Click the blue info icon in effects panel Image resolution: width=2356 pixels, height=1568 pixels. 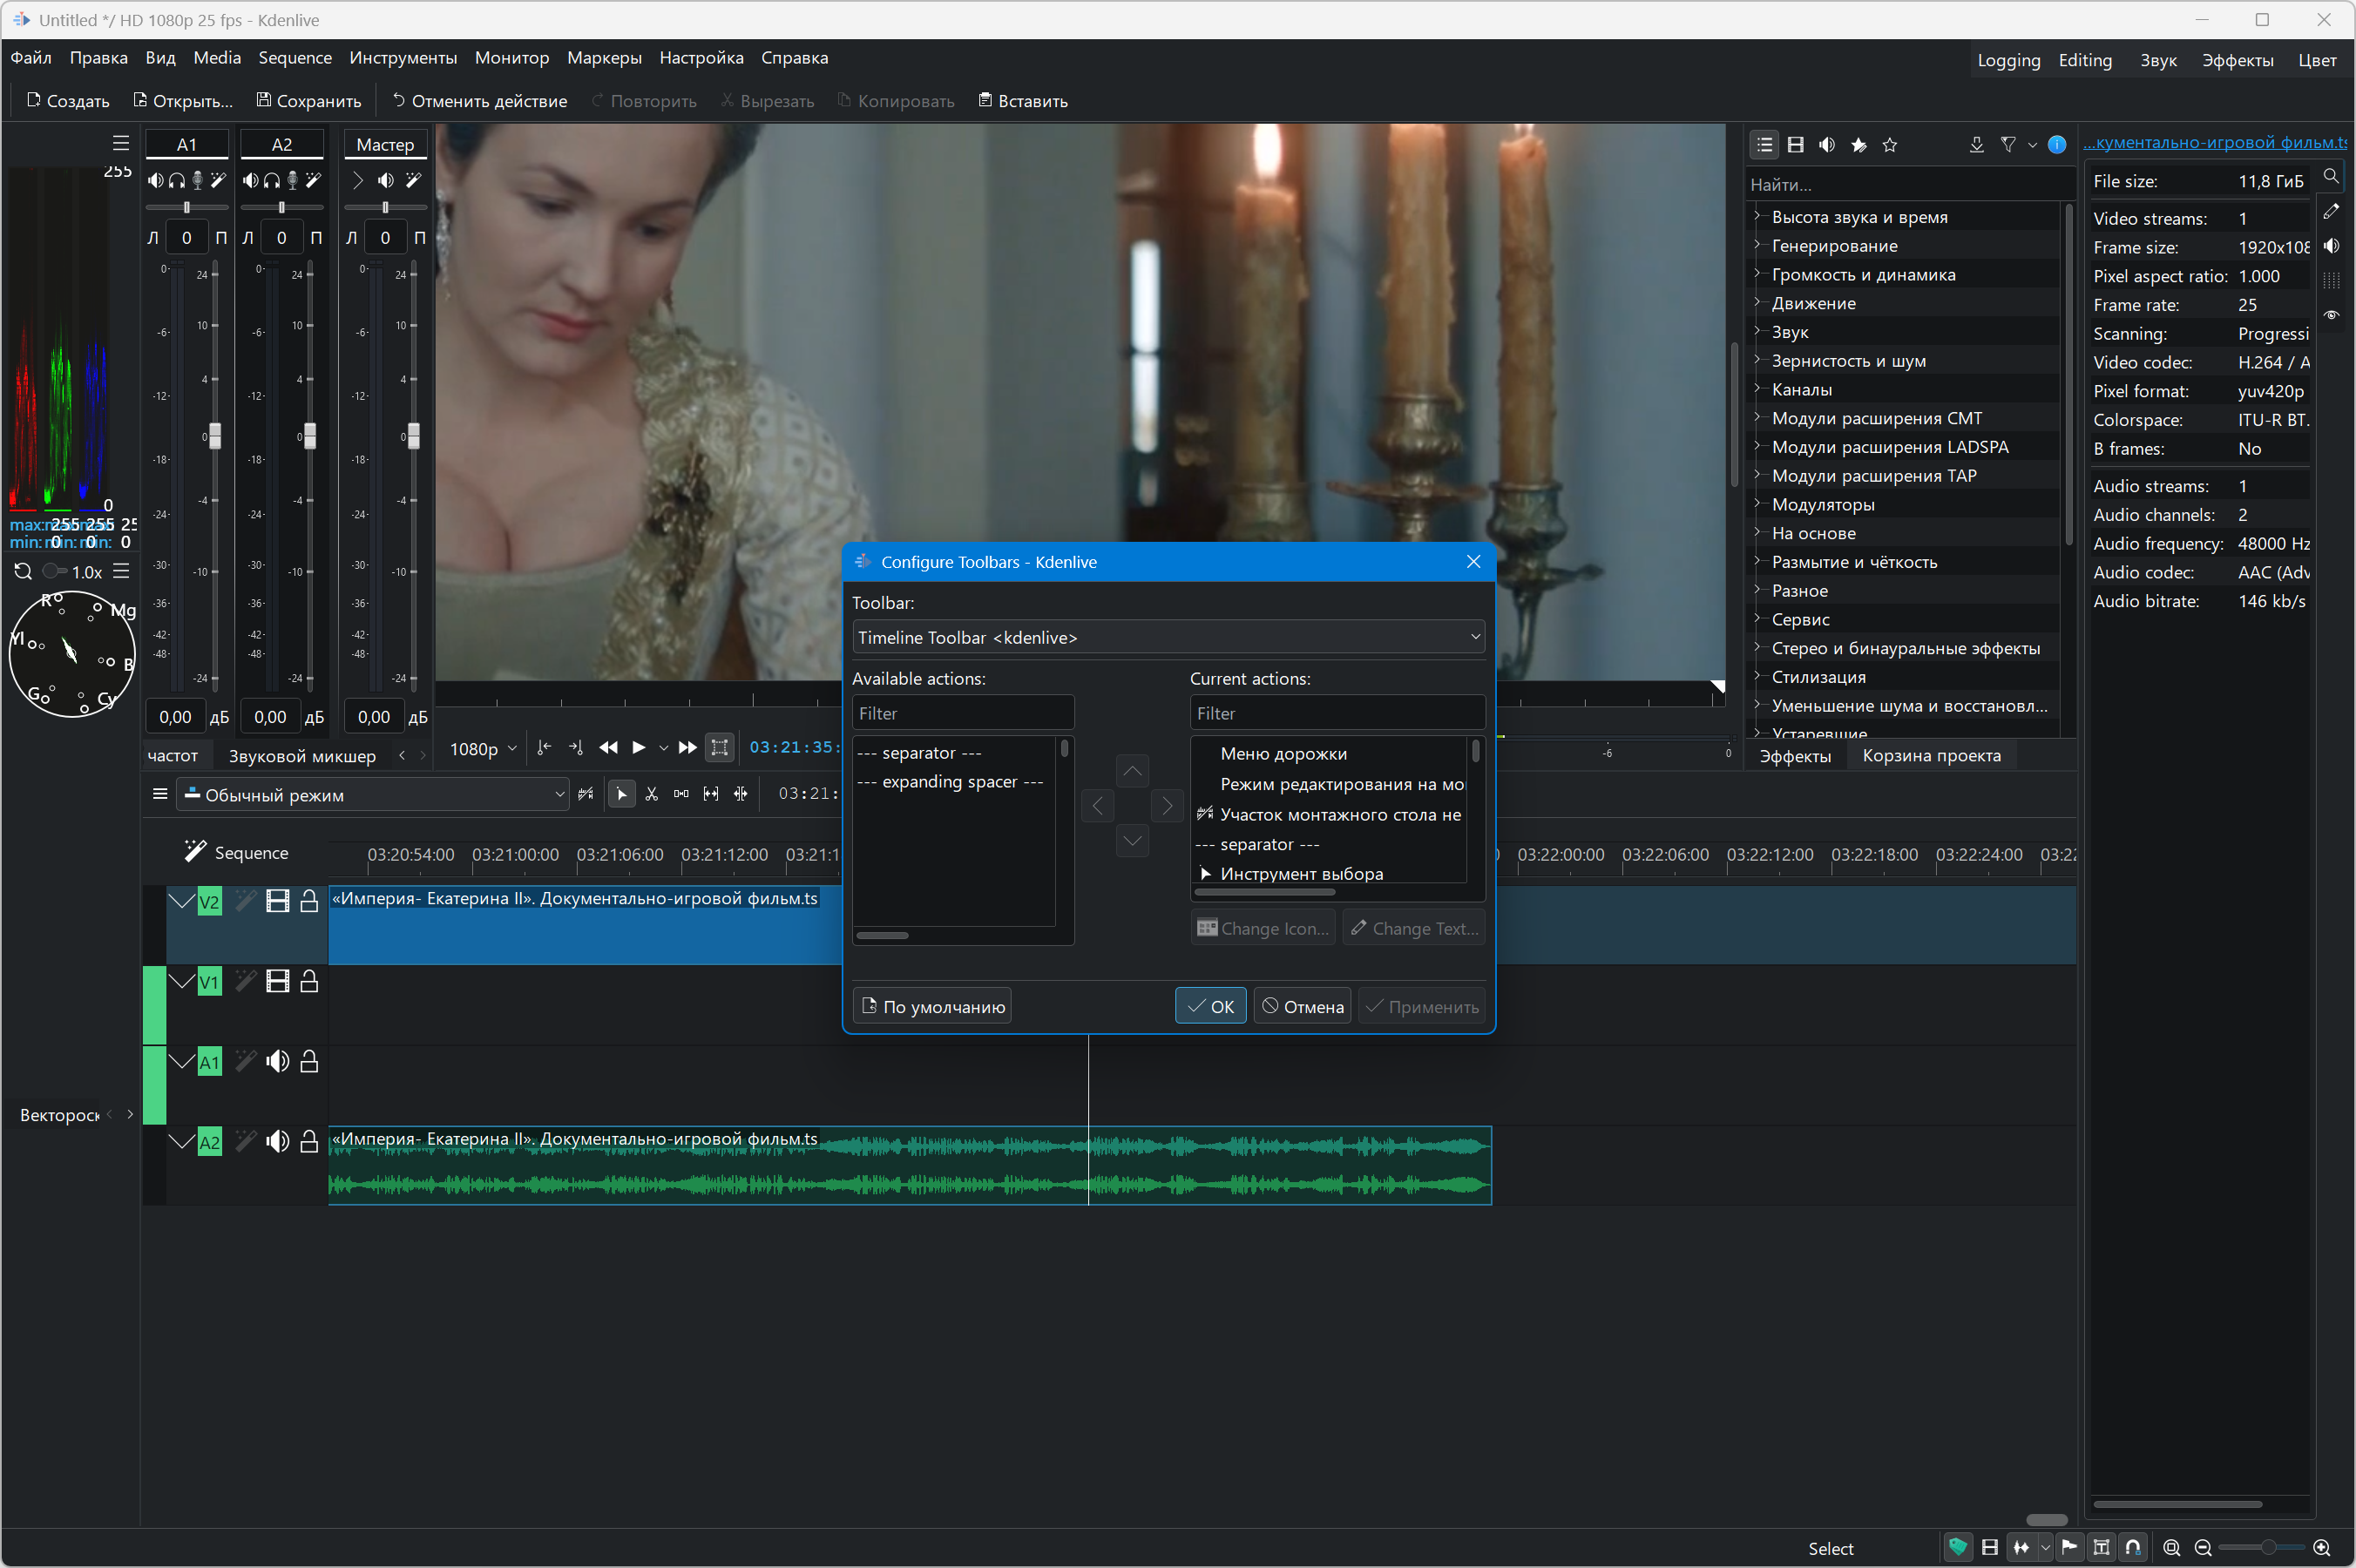click(x=2056, y=145)
